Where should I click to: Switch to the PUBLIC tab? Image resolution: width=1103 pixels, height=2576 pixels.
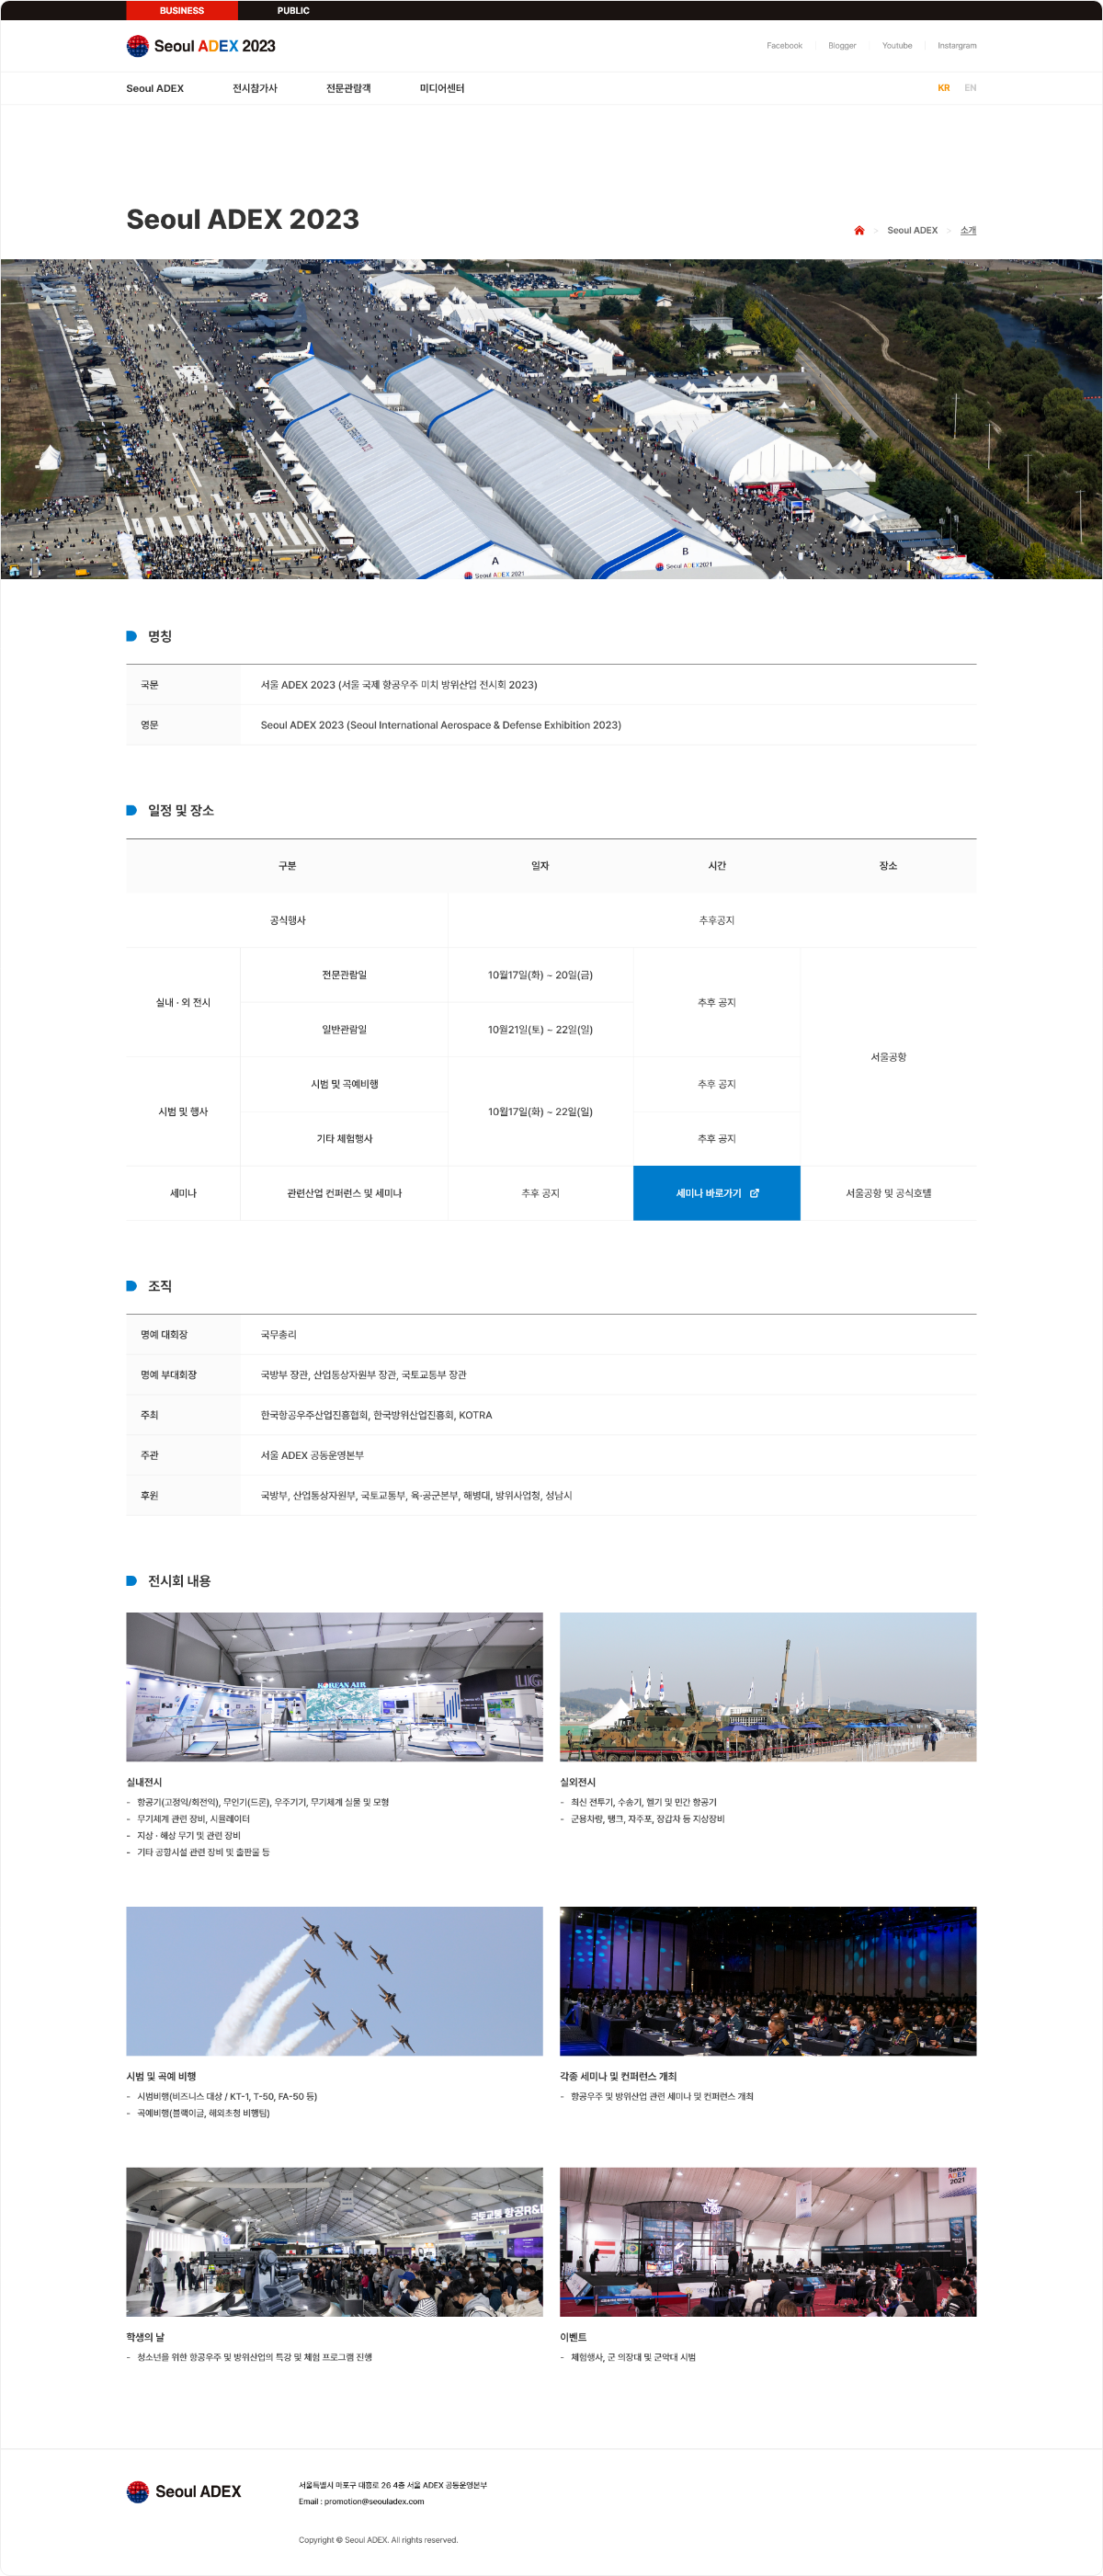[293, 10]
